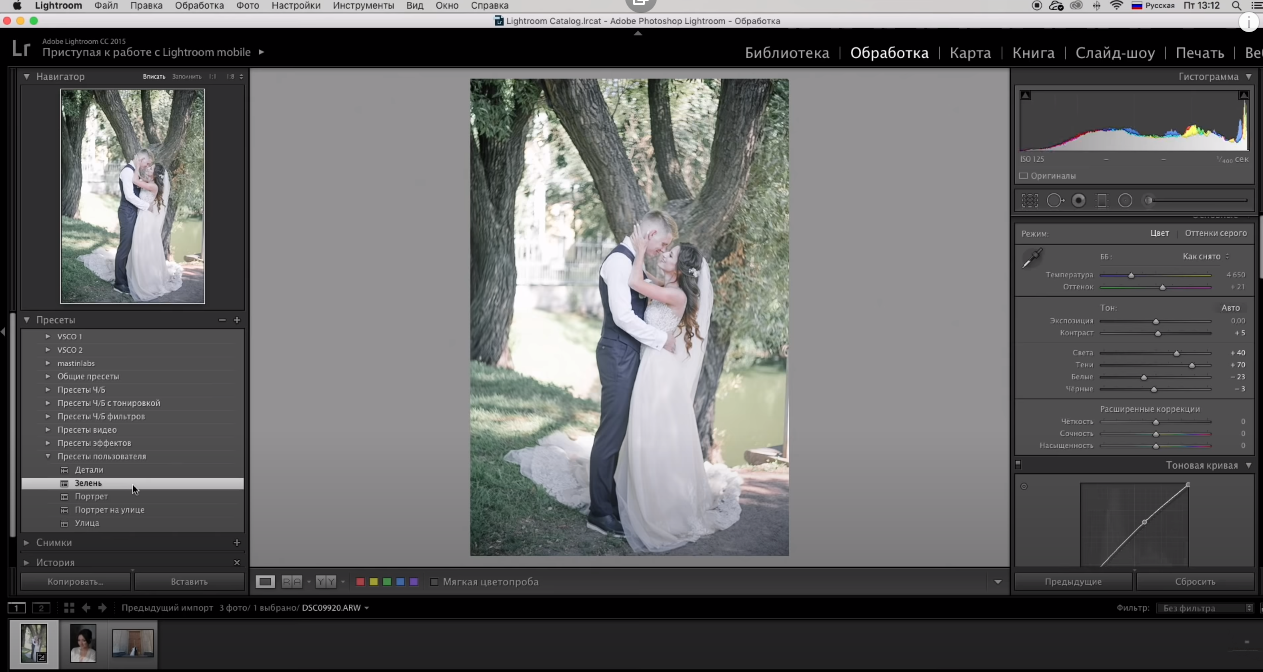Switch to the Карта module
1263x672 pixels.
(970, 53)
